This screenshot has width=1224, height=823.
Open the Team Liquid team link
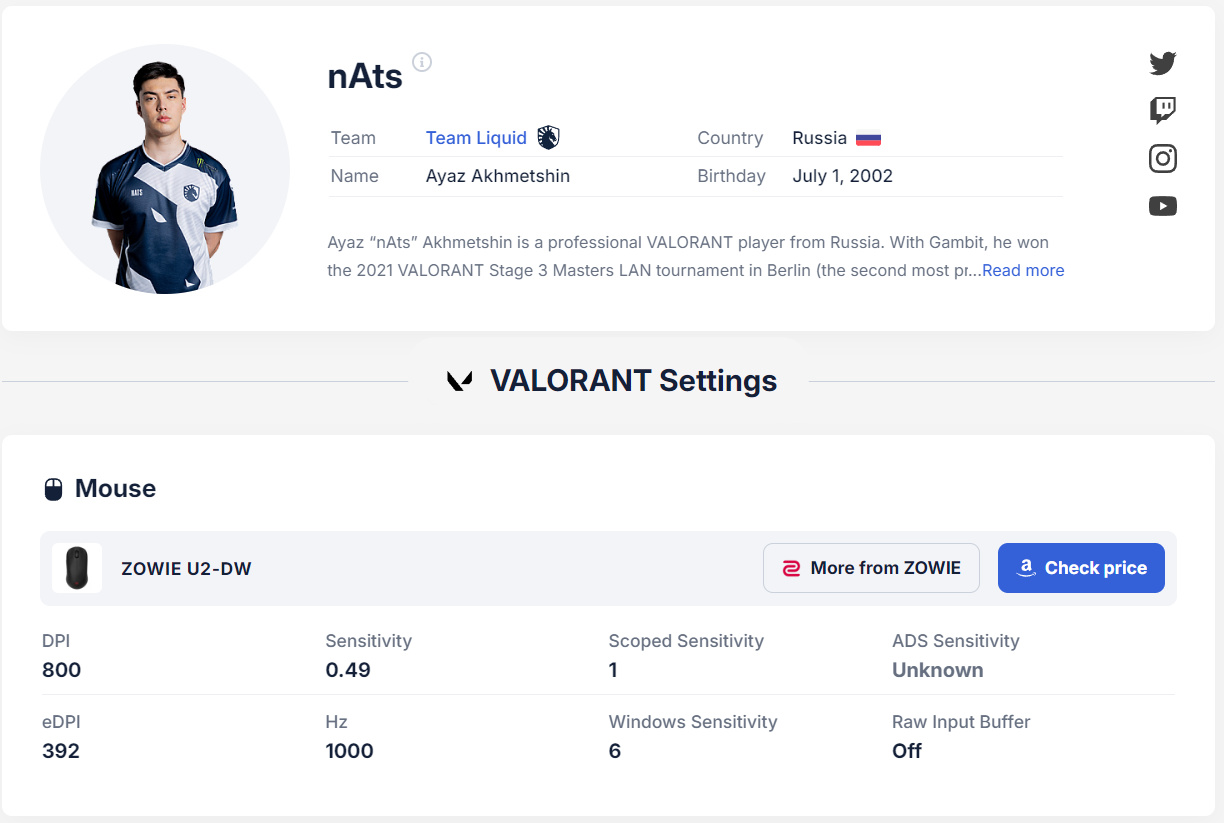pyautogui.click(x=476, y=138)
